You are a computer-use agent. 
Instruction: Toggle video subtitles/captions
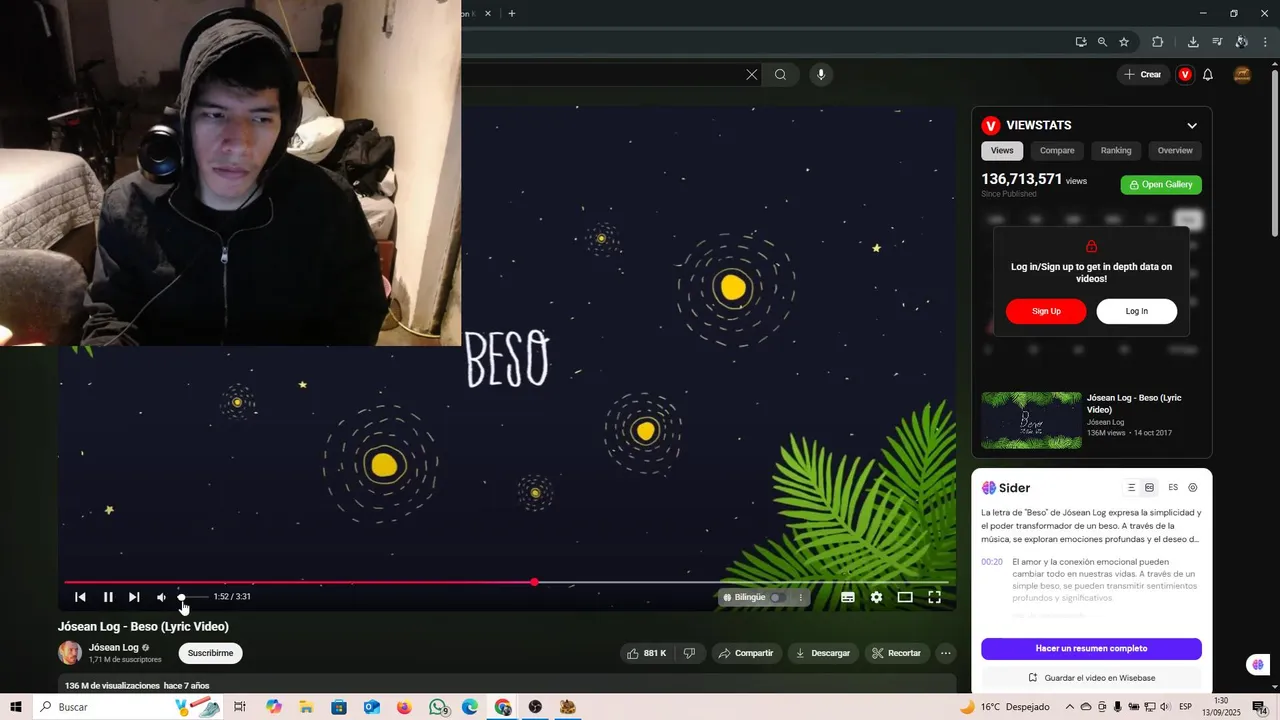coord(848,597)
